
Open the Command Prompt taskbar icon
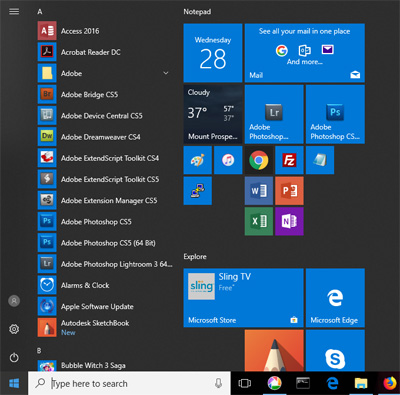pos(303,383)
